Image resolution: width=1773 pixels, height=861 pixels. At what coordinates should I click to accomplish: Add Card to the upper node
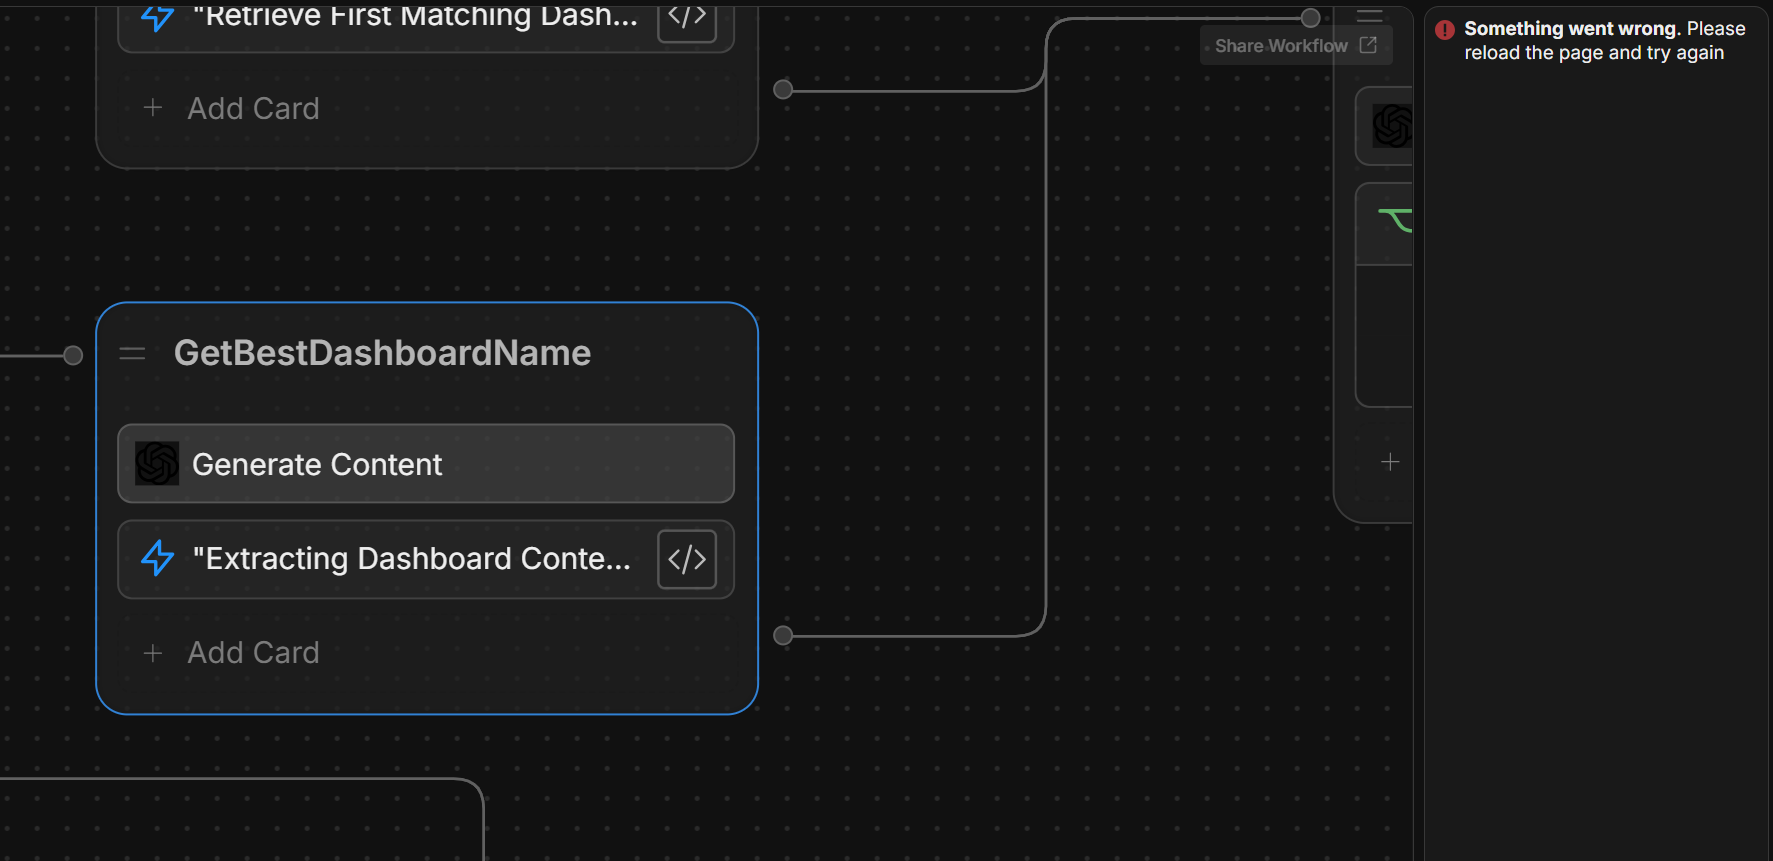tap(253, 108)
